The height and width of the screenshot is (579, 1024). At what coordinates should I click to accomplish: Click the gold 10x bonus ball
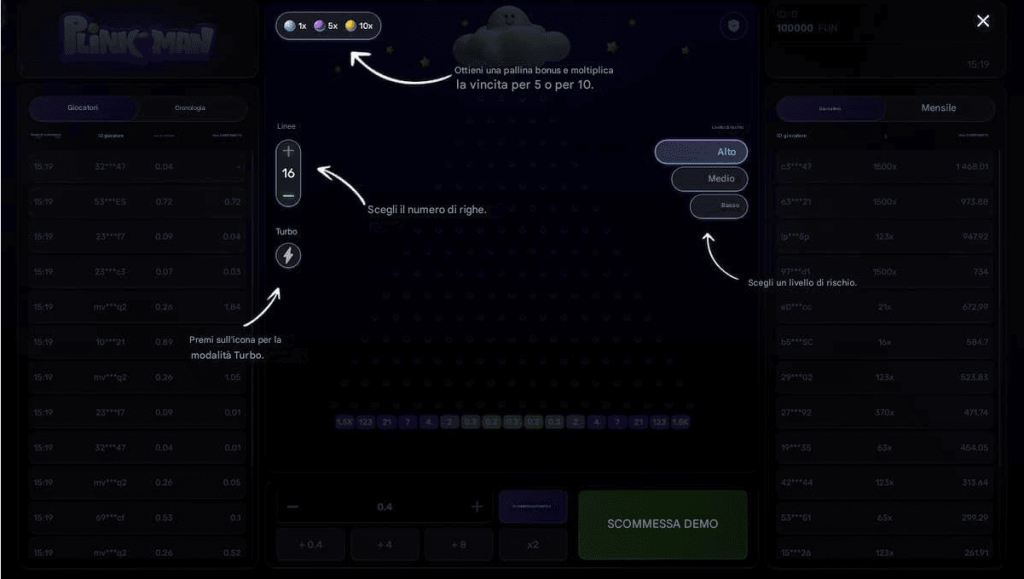click(351, 26)
